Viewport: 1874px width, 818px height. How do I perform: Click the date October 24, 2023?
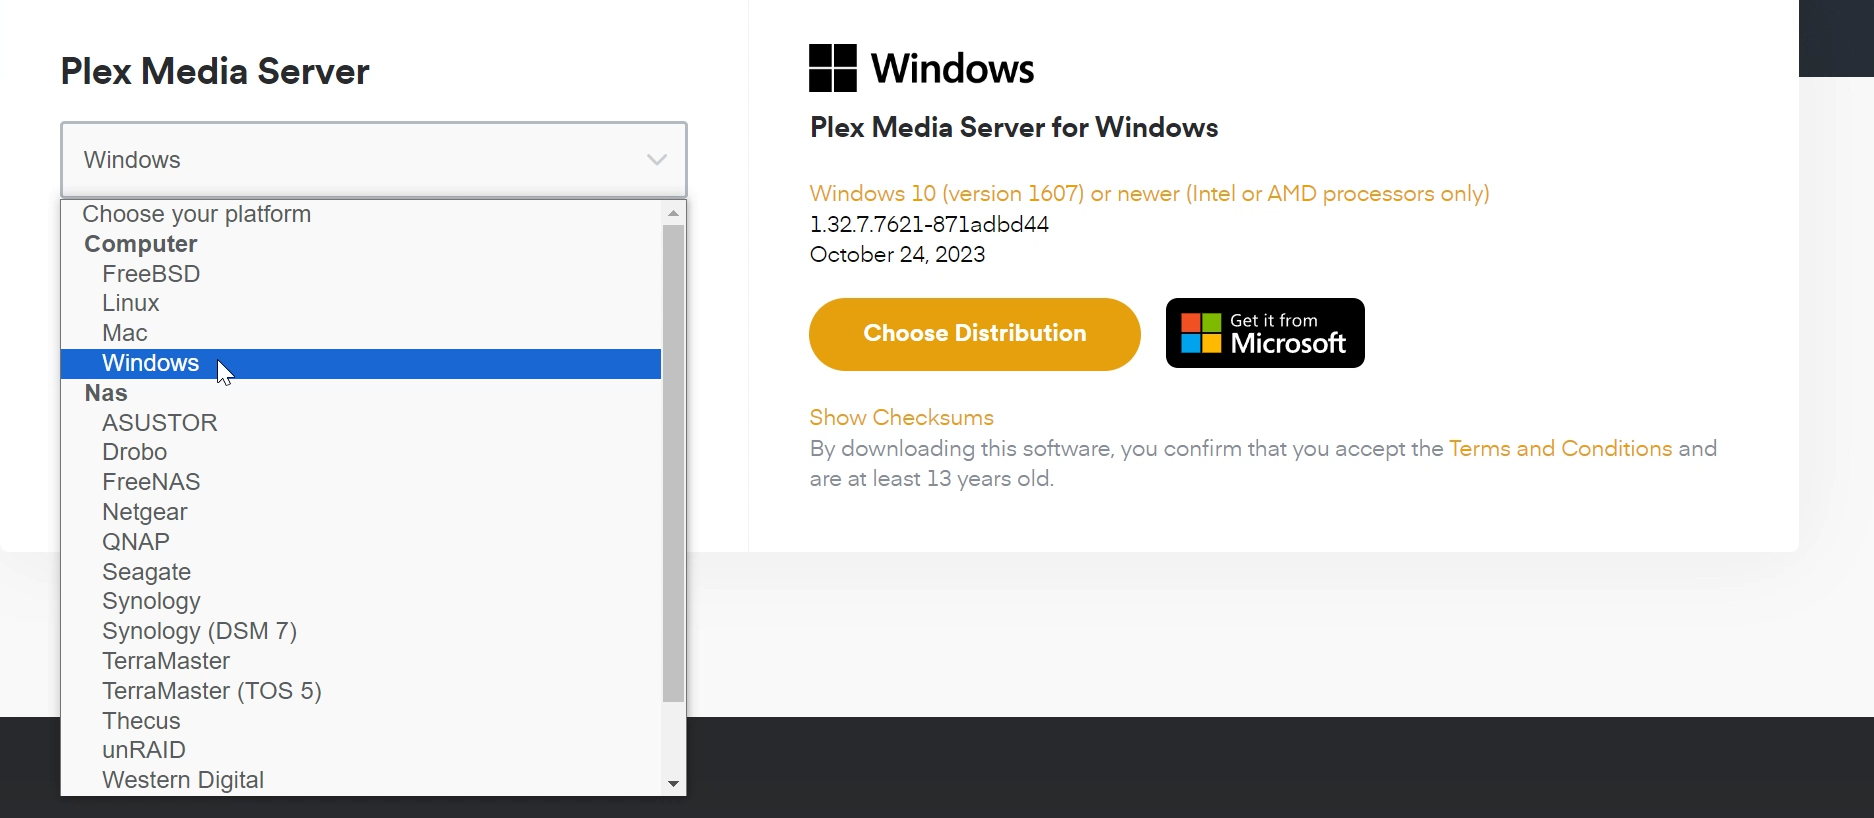click(897, 255)
